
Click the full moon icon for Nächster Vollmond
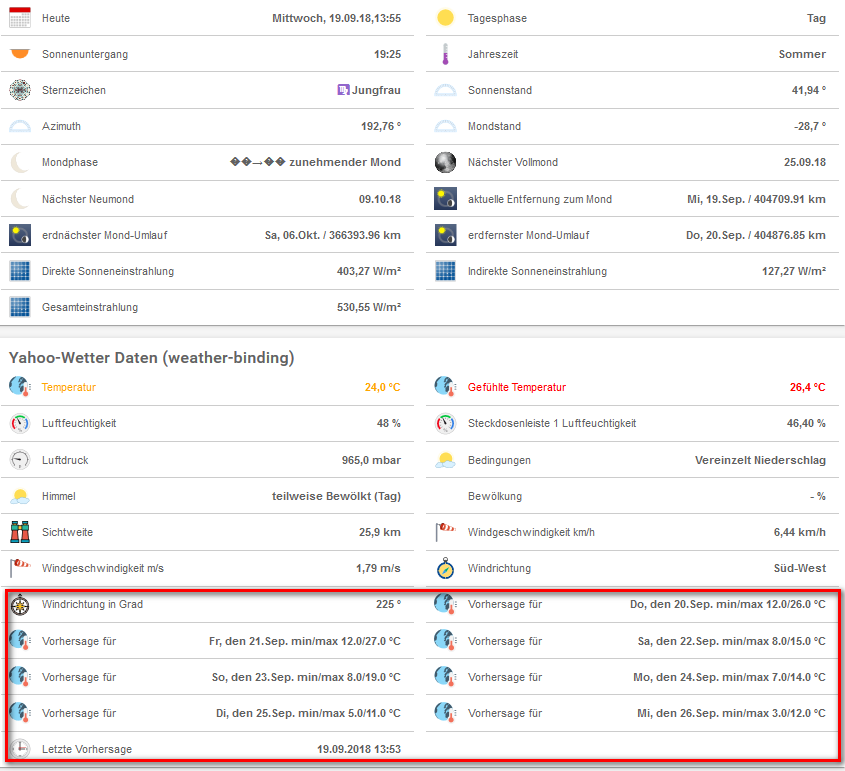[445, 162]
